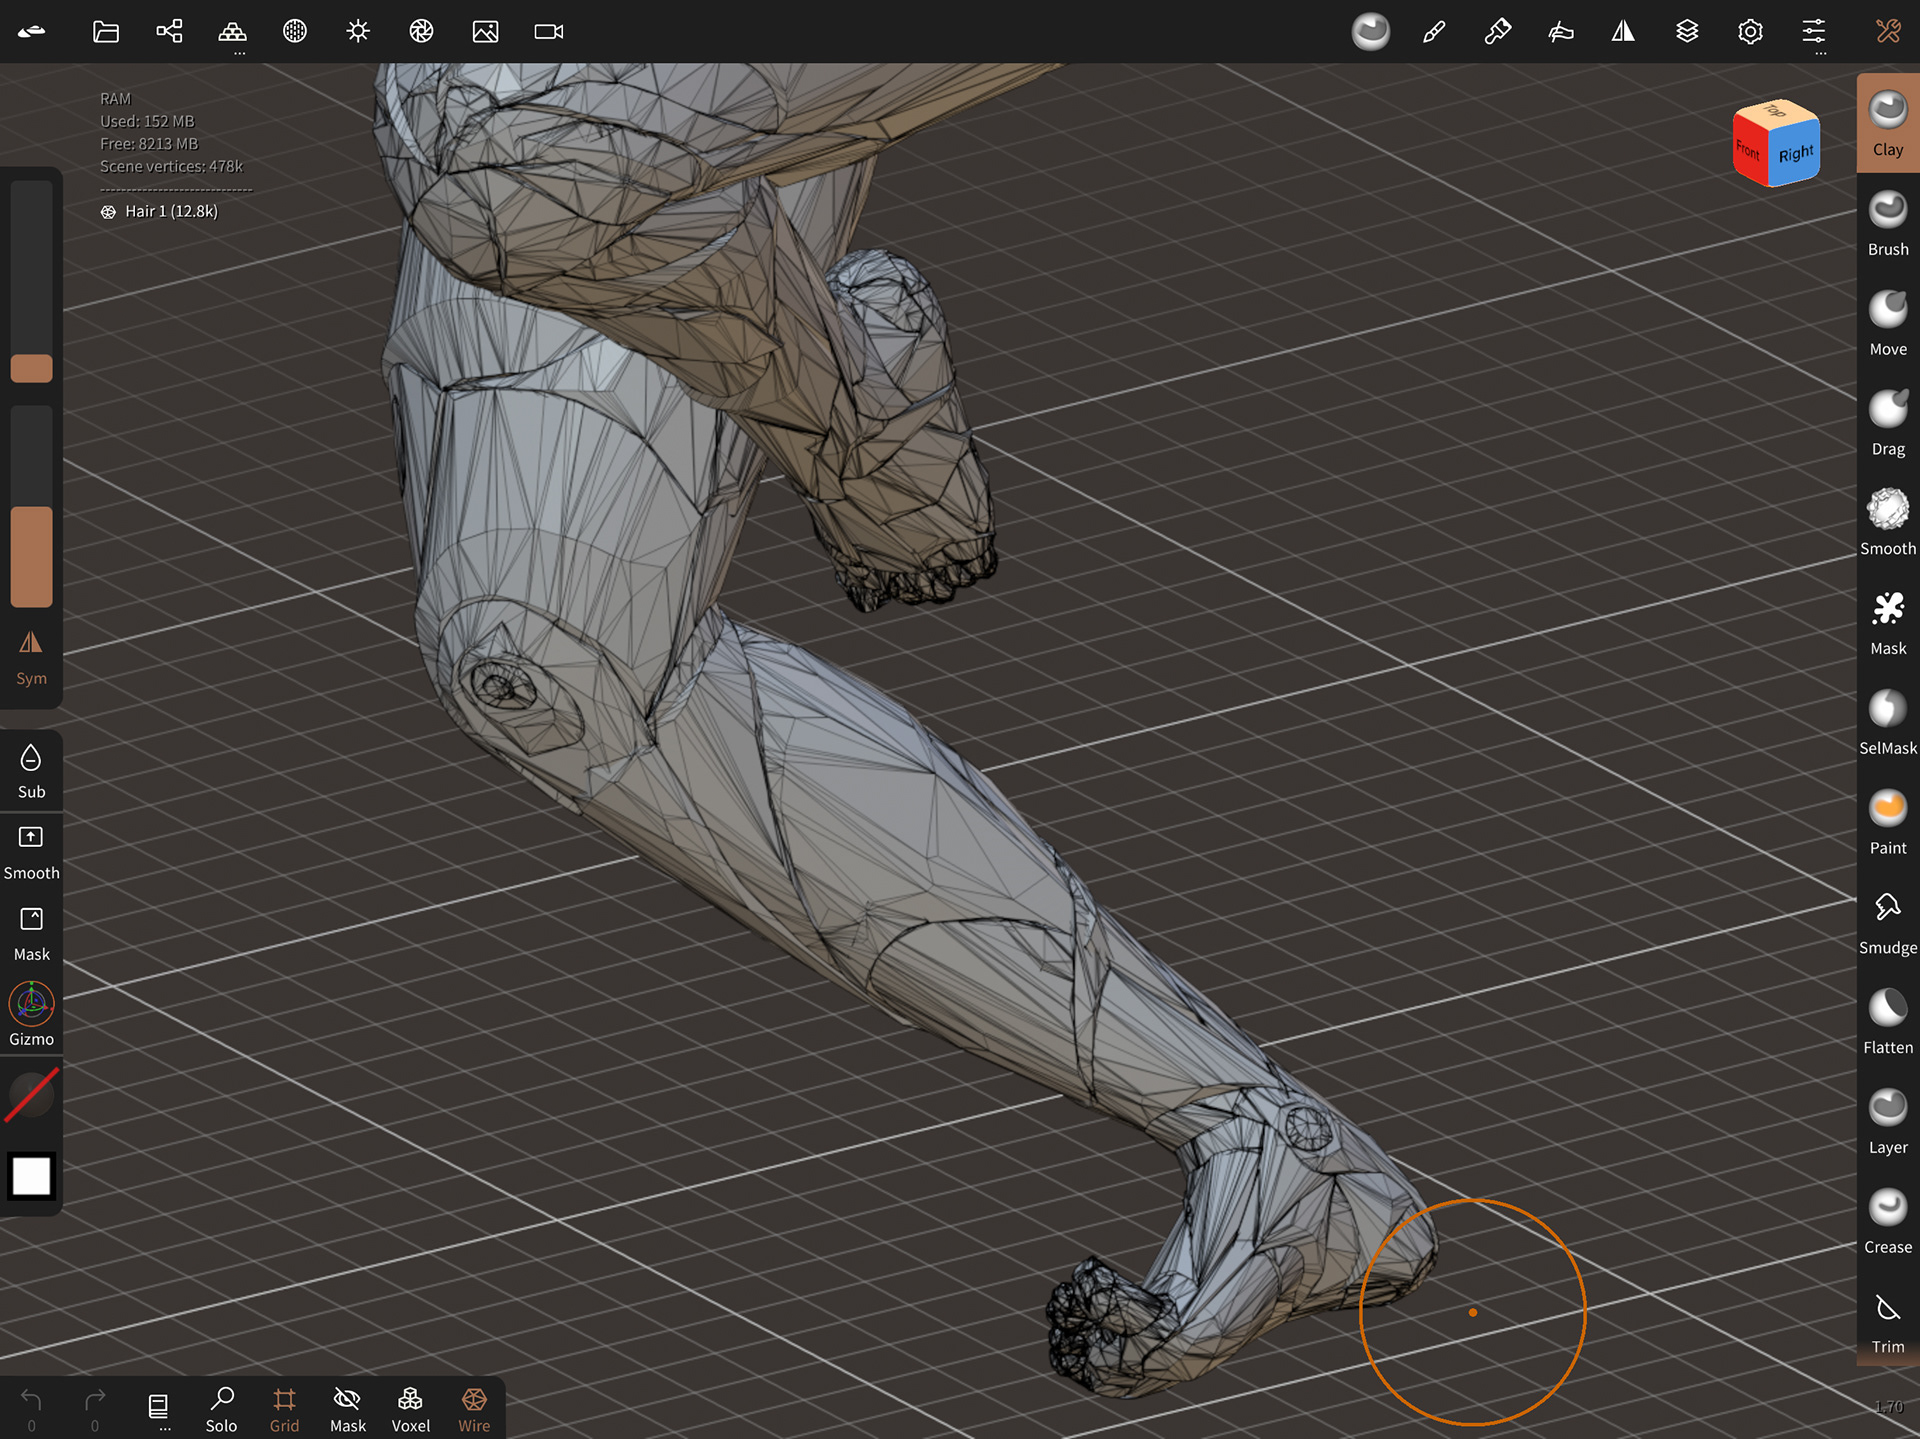Click the alpha material preview with red line

[x=31, y=1096]
